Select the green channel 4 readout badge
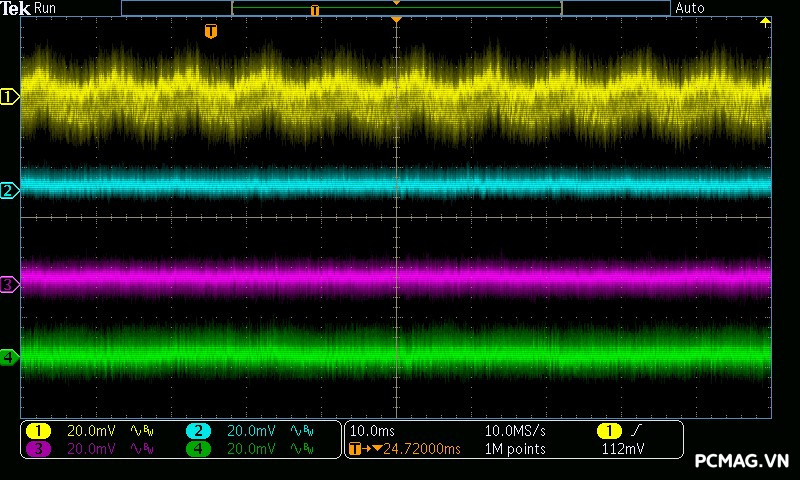The width and height of the screenshot is (800, 480). (x=198, y=449)
